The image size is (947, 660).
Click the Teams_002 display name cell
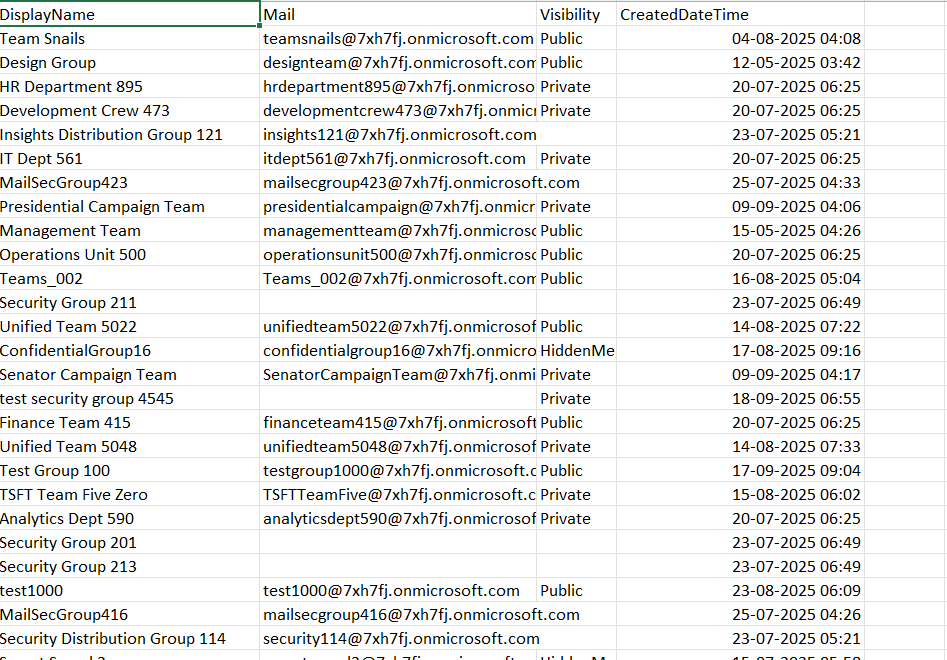(x=129, y=279)
